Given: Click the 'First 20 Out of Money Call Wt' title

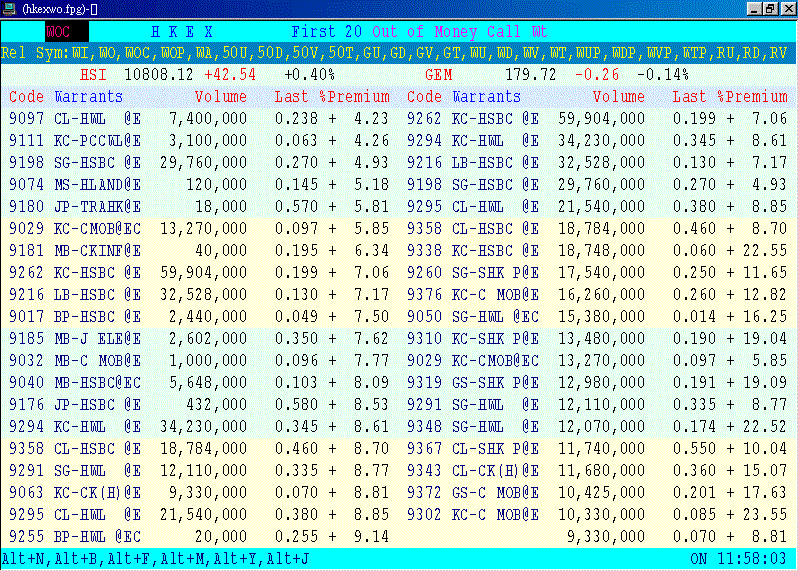Looking at the screenshot, I should tap(419, 32).
